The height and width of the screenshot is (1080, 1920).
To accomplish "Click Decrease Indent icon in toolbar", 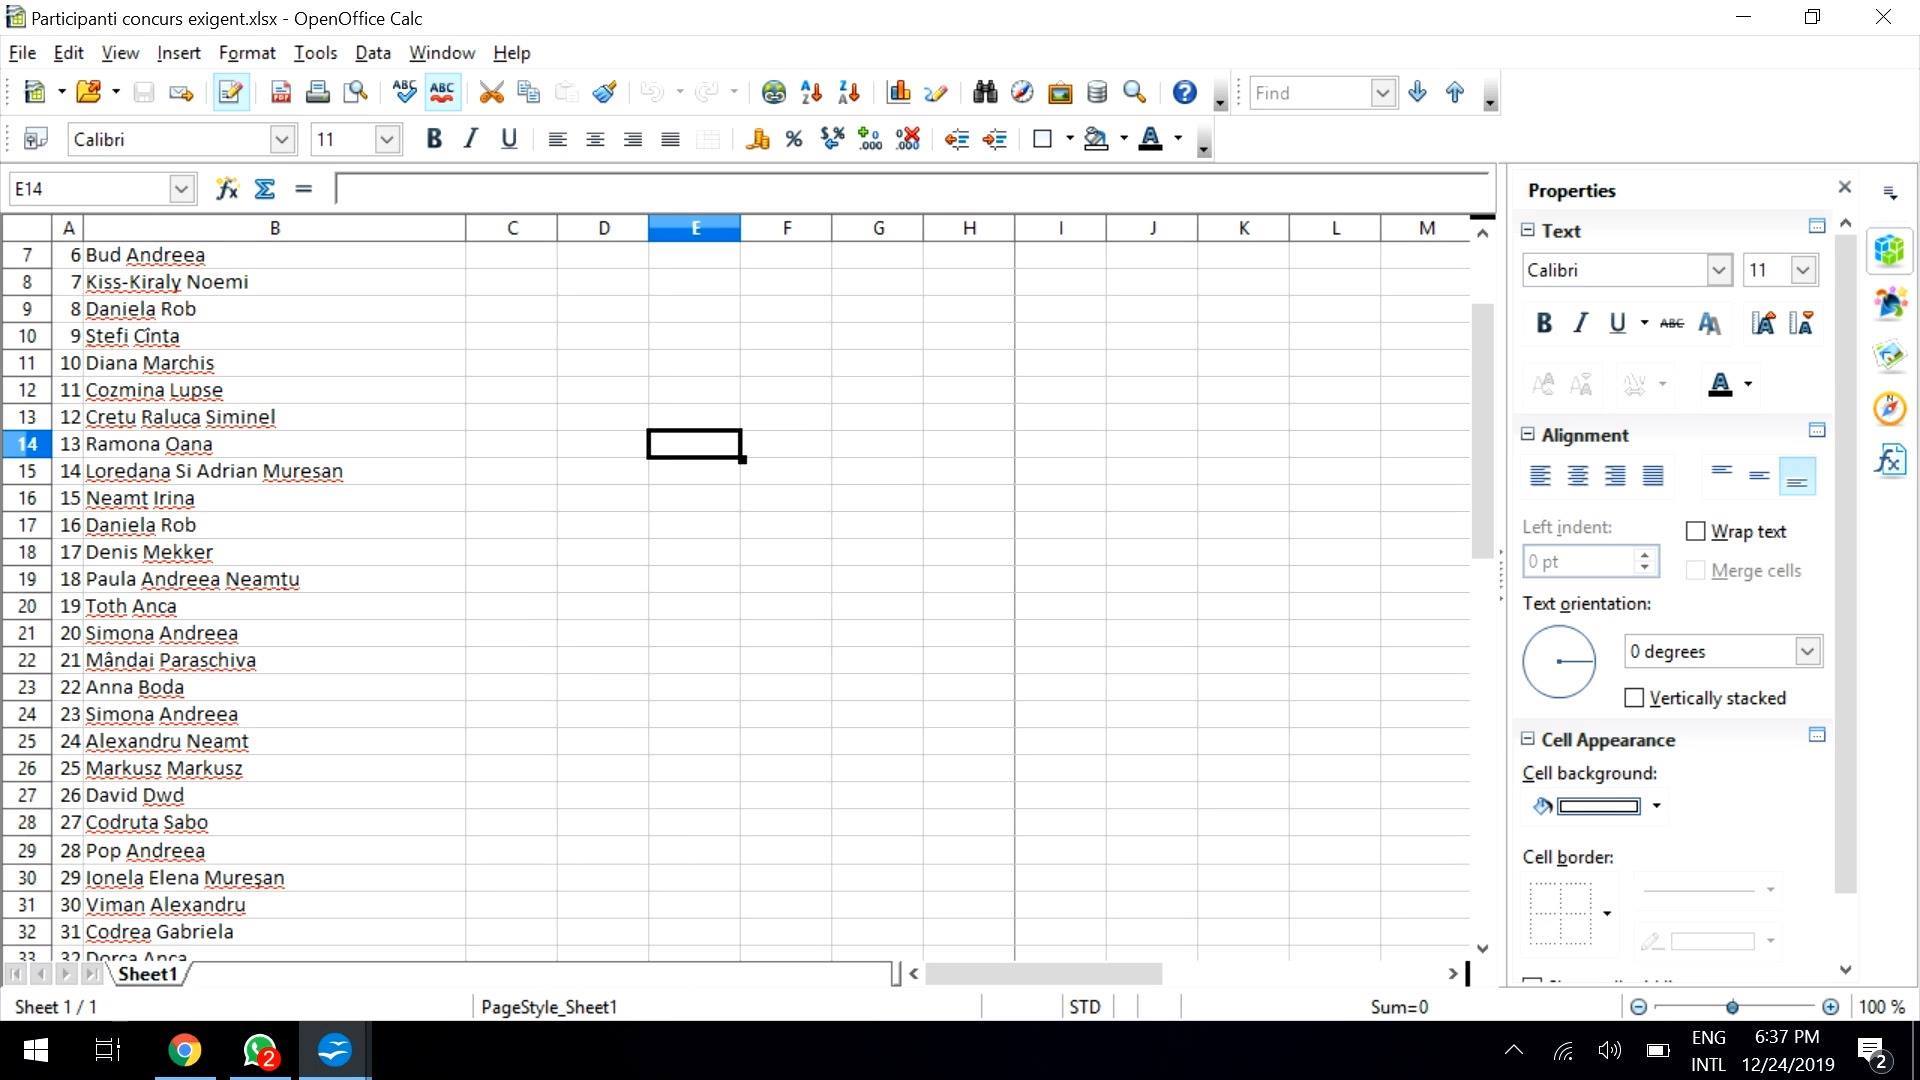I will click(957, 140).
